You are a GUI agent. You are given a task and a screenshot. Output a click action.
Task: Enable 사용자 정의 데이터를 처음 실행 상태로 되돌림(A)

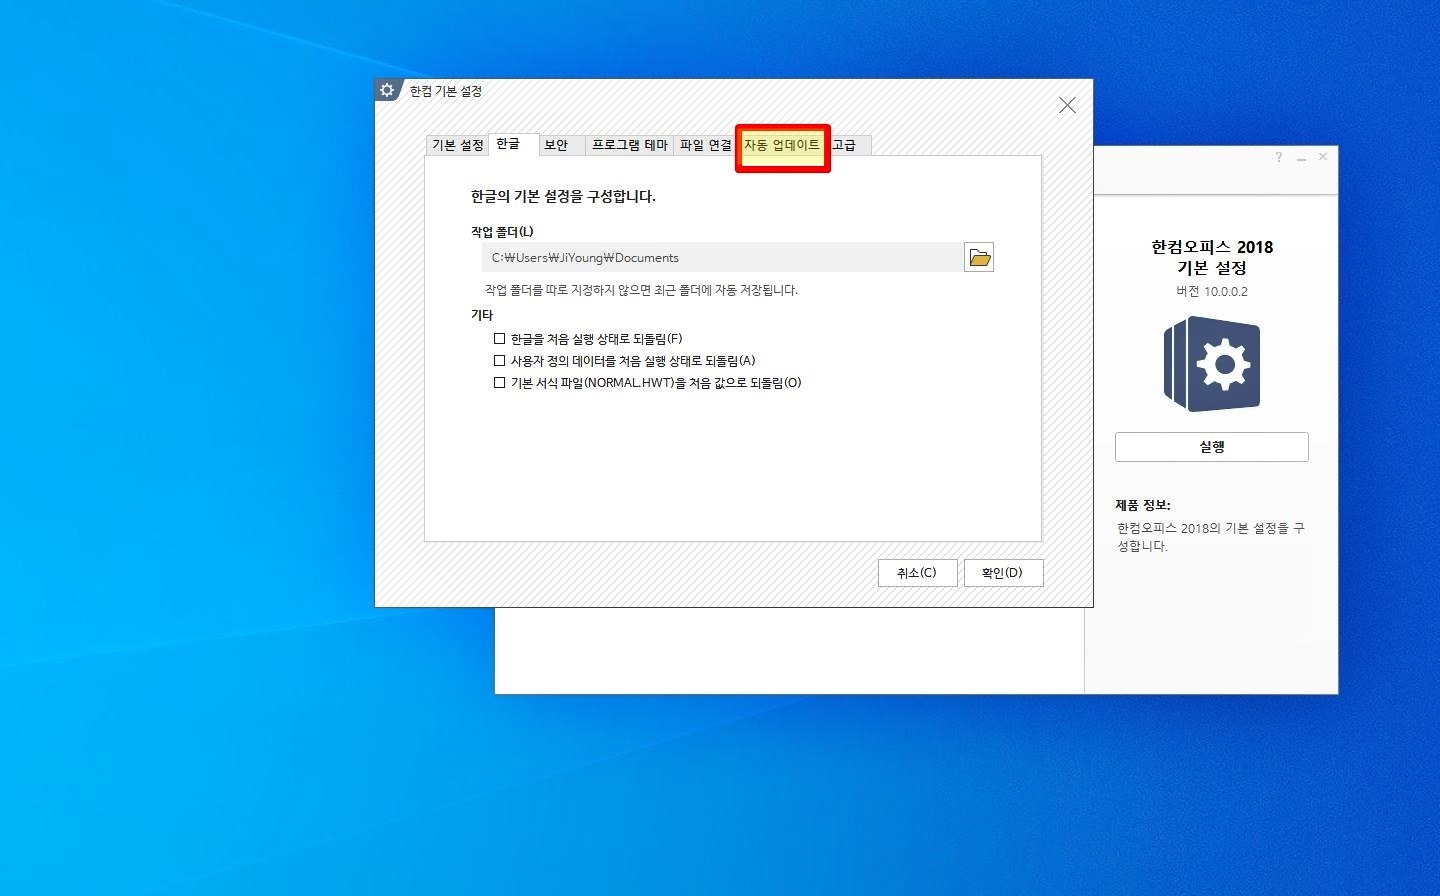tap(624, 361)
